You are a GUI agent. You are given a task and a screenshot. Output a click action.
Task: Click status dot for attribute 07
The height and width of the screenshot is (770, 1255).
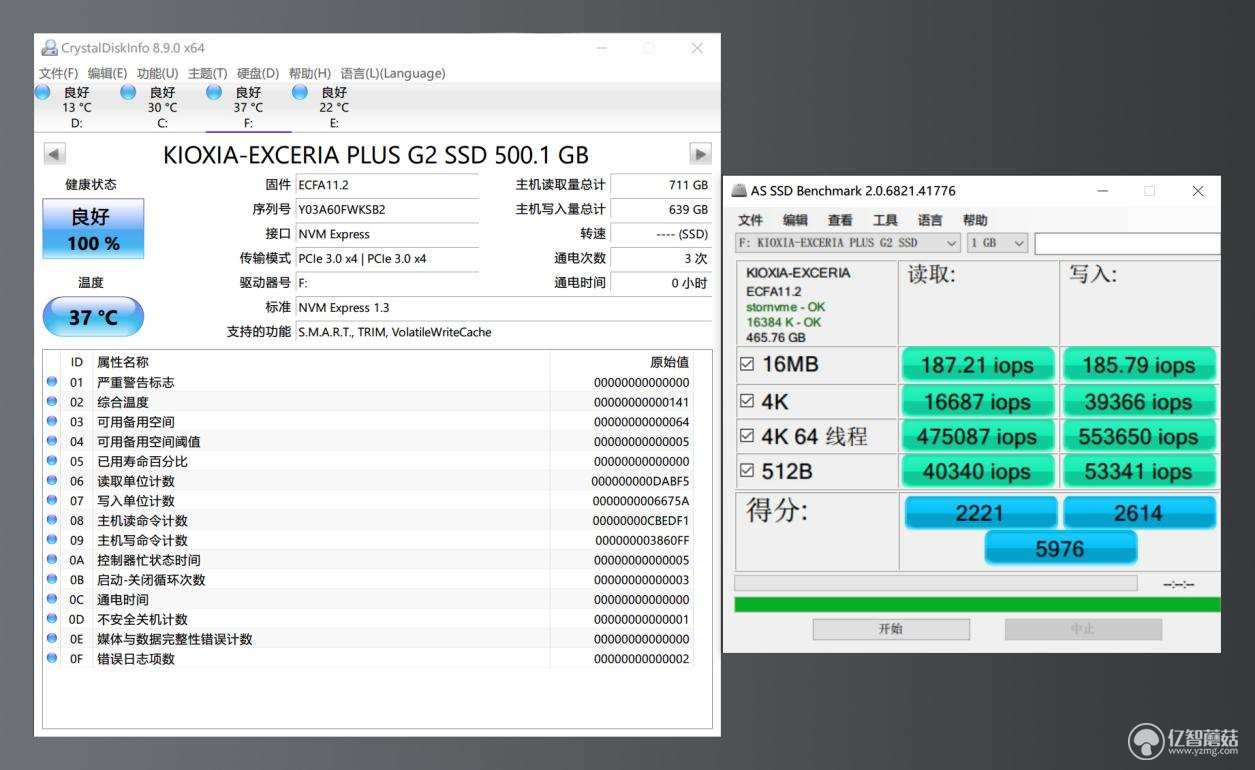point(52,500)
